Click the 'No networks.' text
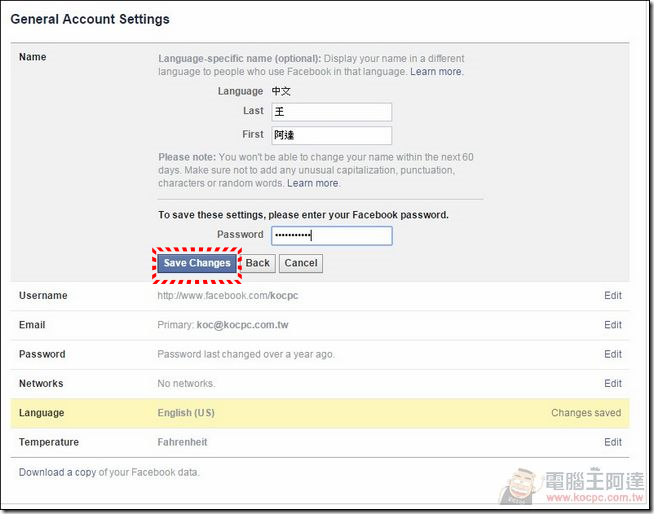 point(186,383)
